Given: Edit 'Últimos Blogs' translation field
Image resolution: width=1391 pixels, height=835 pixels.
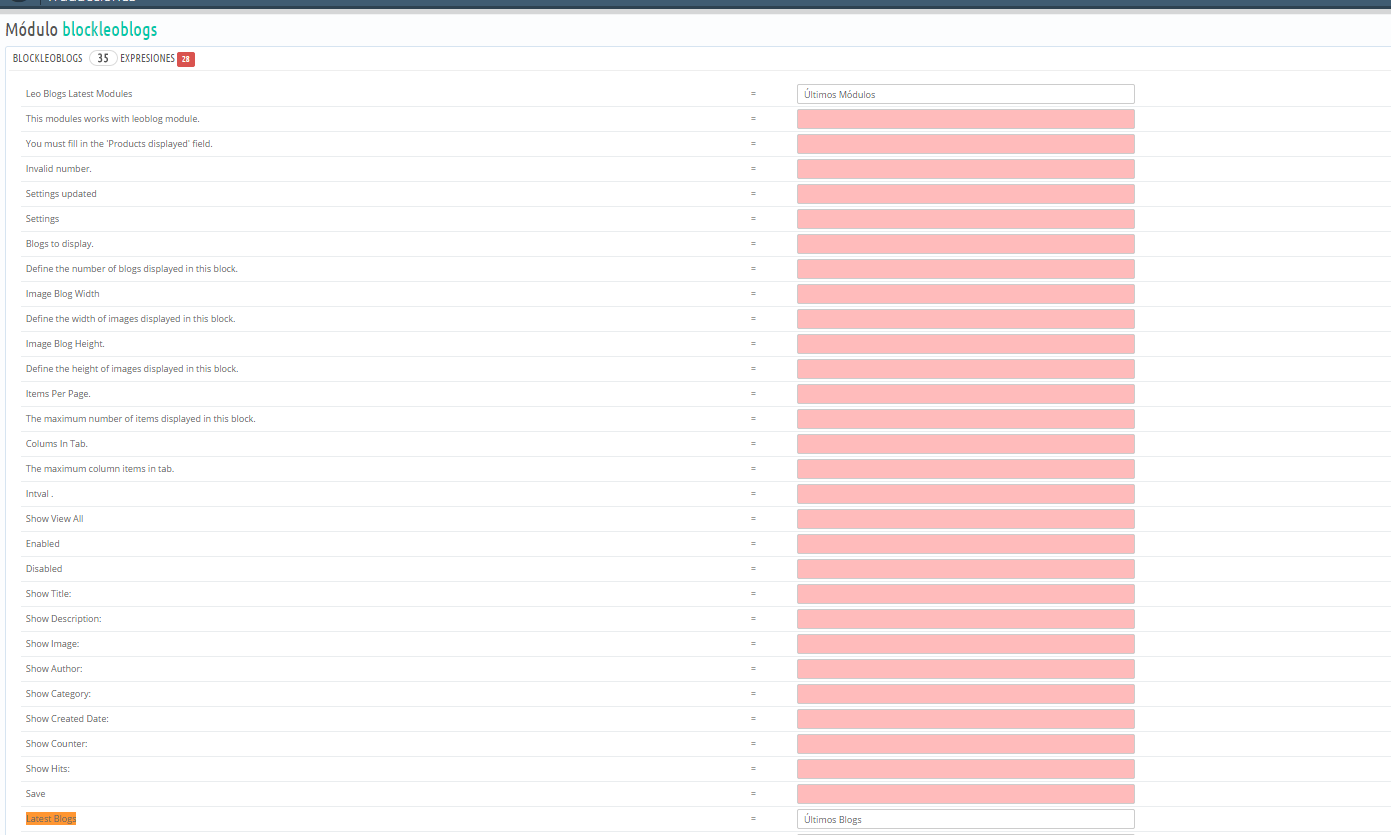Looking at the screenshot, I should pyautogui.click(x=965, y=819).
